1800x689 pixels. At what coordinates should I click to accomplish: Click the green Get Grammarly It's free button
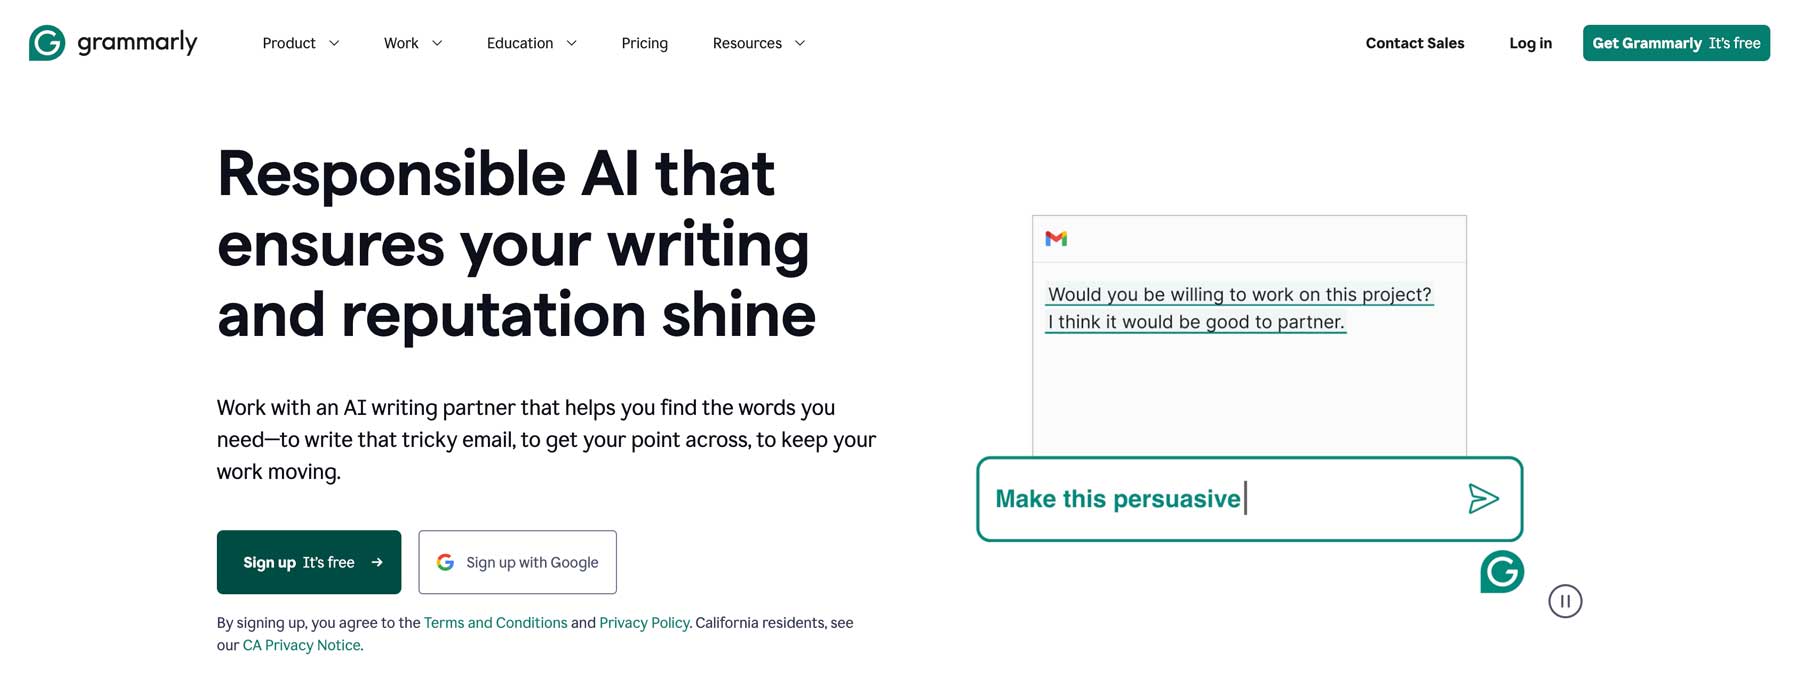click(1676, 43)
